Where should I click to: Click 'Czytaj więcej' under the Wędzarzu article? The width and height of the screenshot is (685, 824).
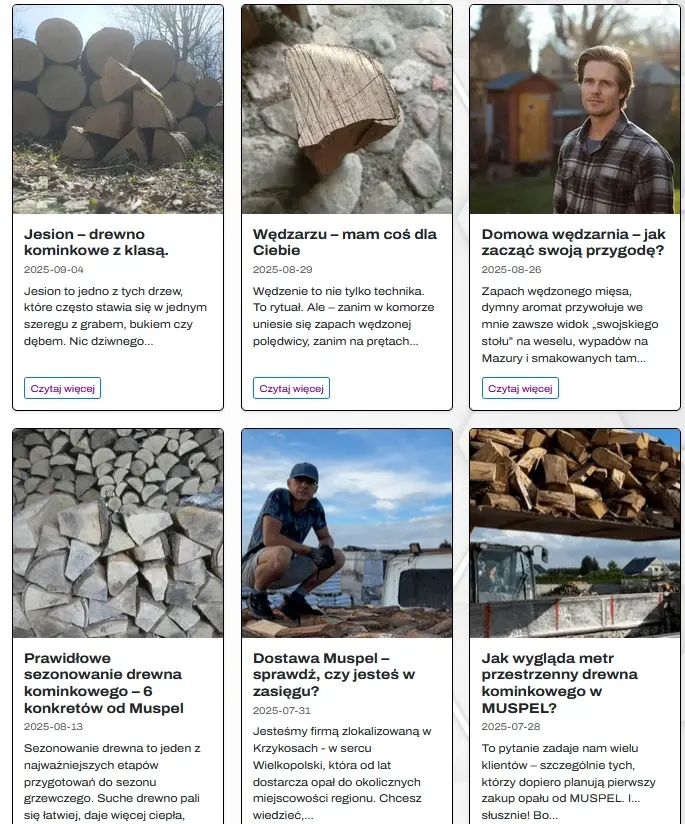(x=291, y=388)
